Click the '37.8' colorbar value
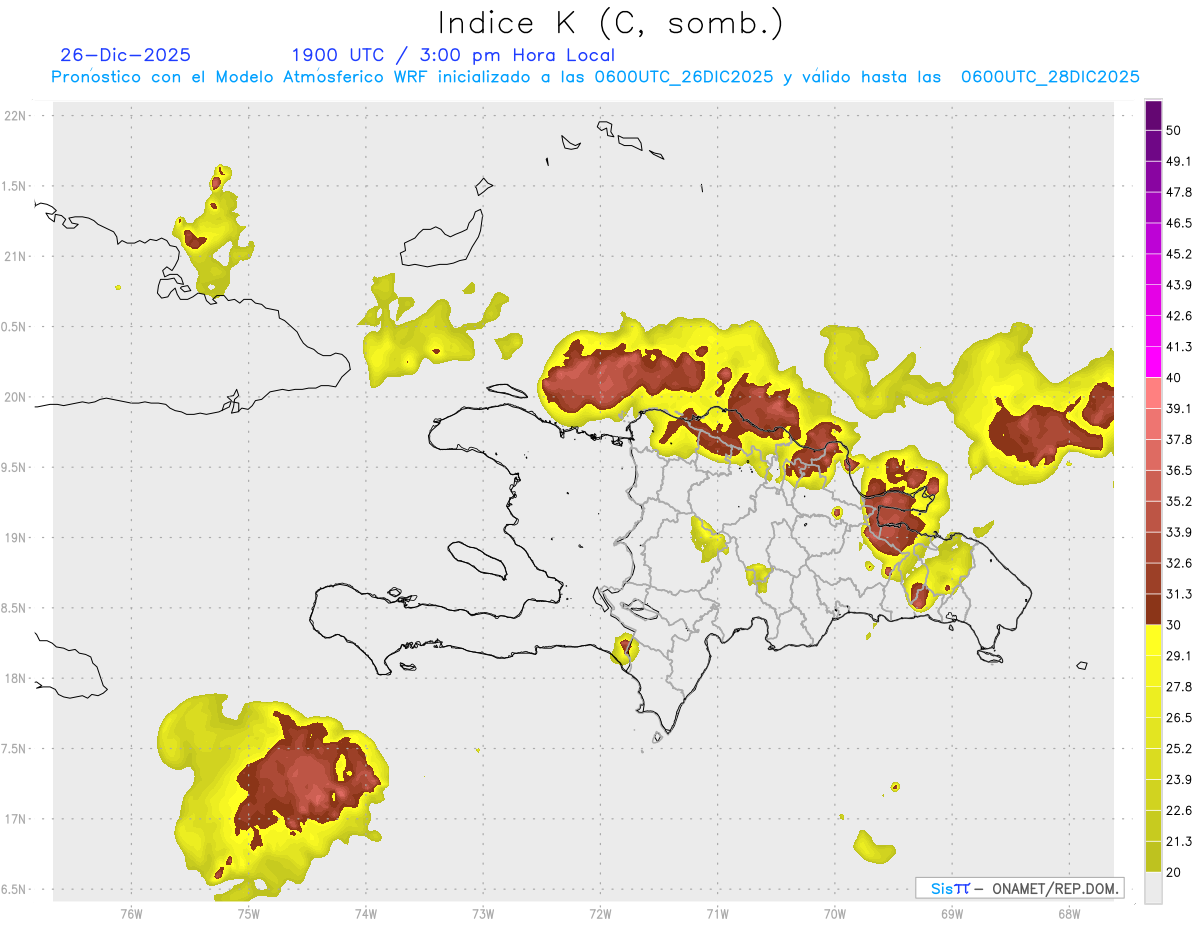 pyautogui.click(x=1179, y=439)
